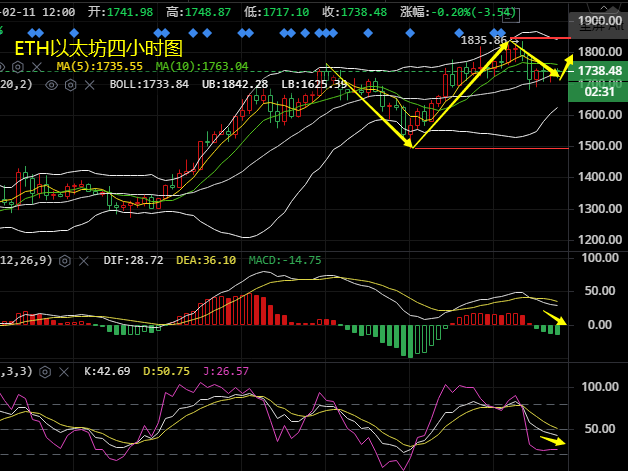The width and height of the screenshot is (628, 471).
Task: Click the MA(5):1735.55 legend label
Action: click(x=99, y=66)
